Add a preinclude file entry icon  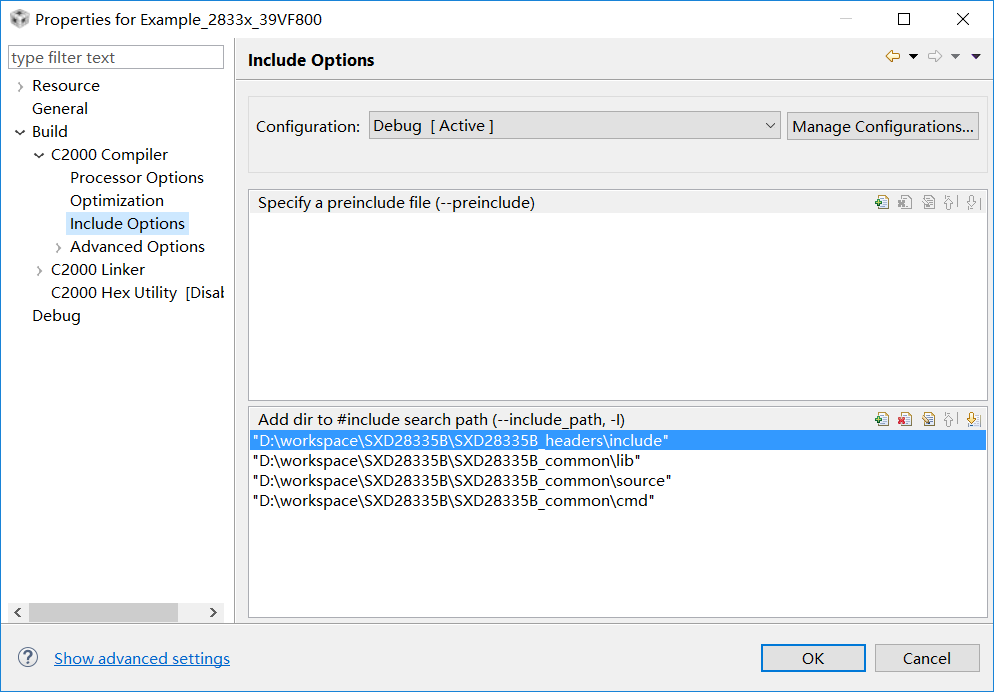pyautogui.click(x=881, y=203)
